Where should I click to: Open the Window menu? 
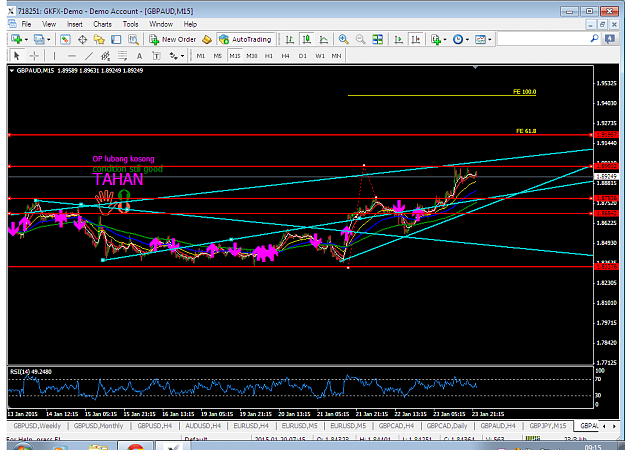pos(161,24)
